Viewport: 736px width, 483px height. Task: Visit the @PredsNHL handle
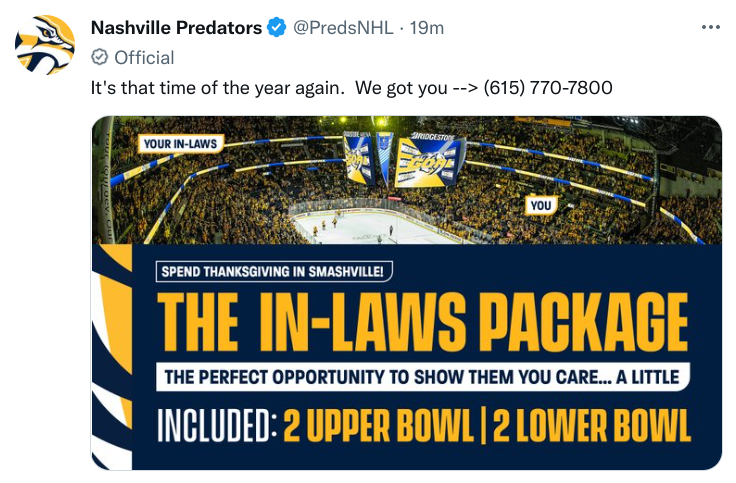coord(343,28)
